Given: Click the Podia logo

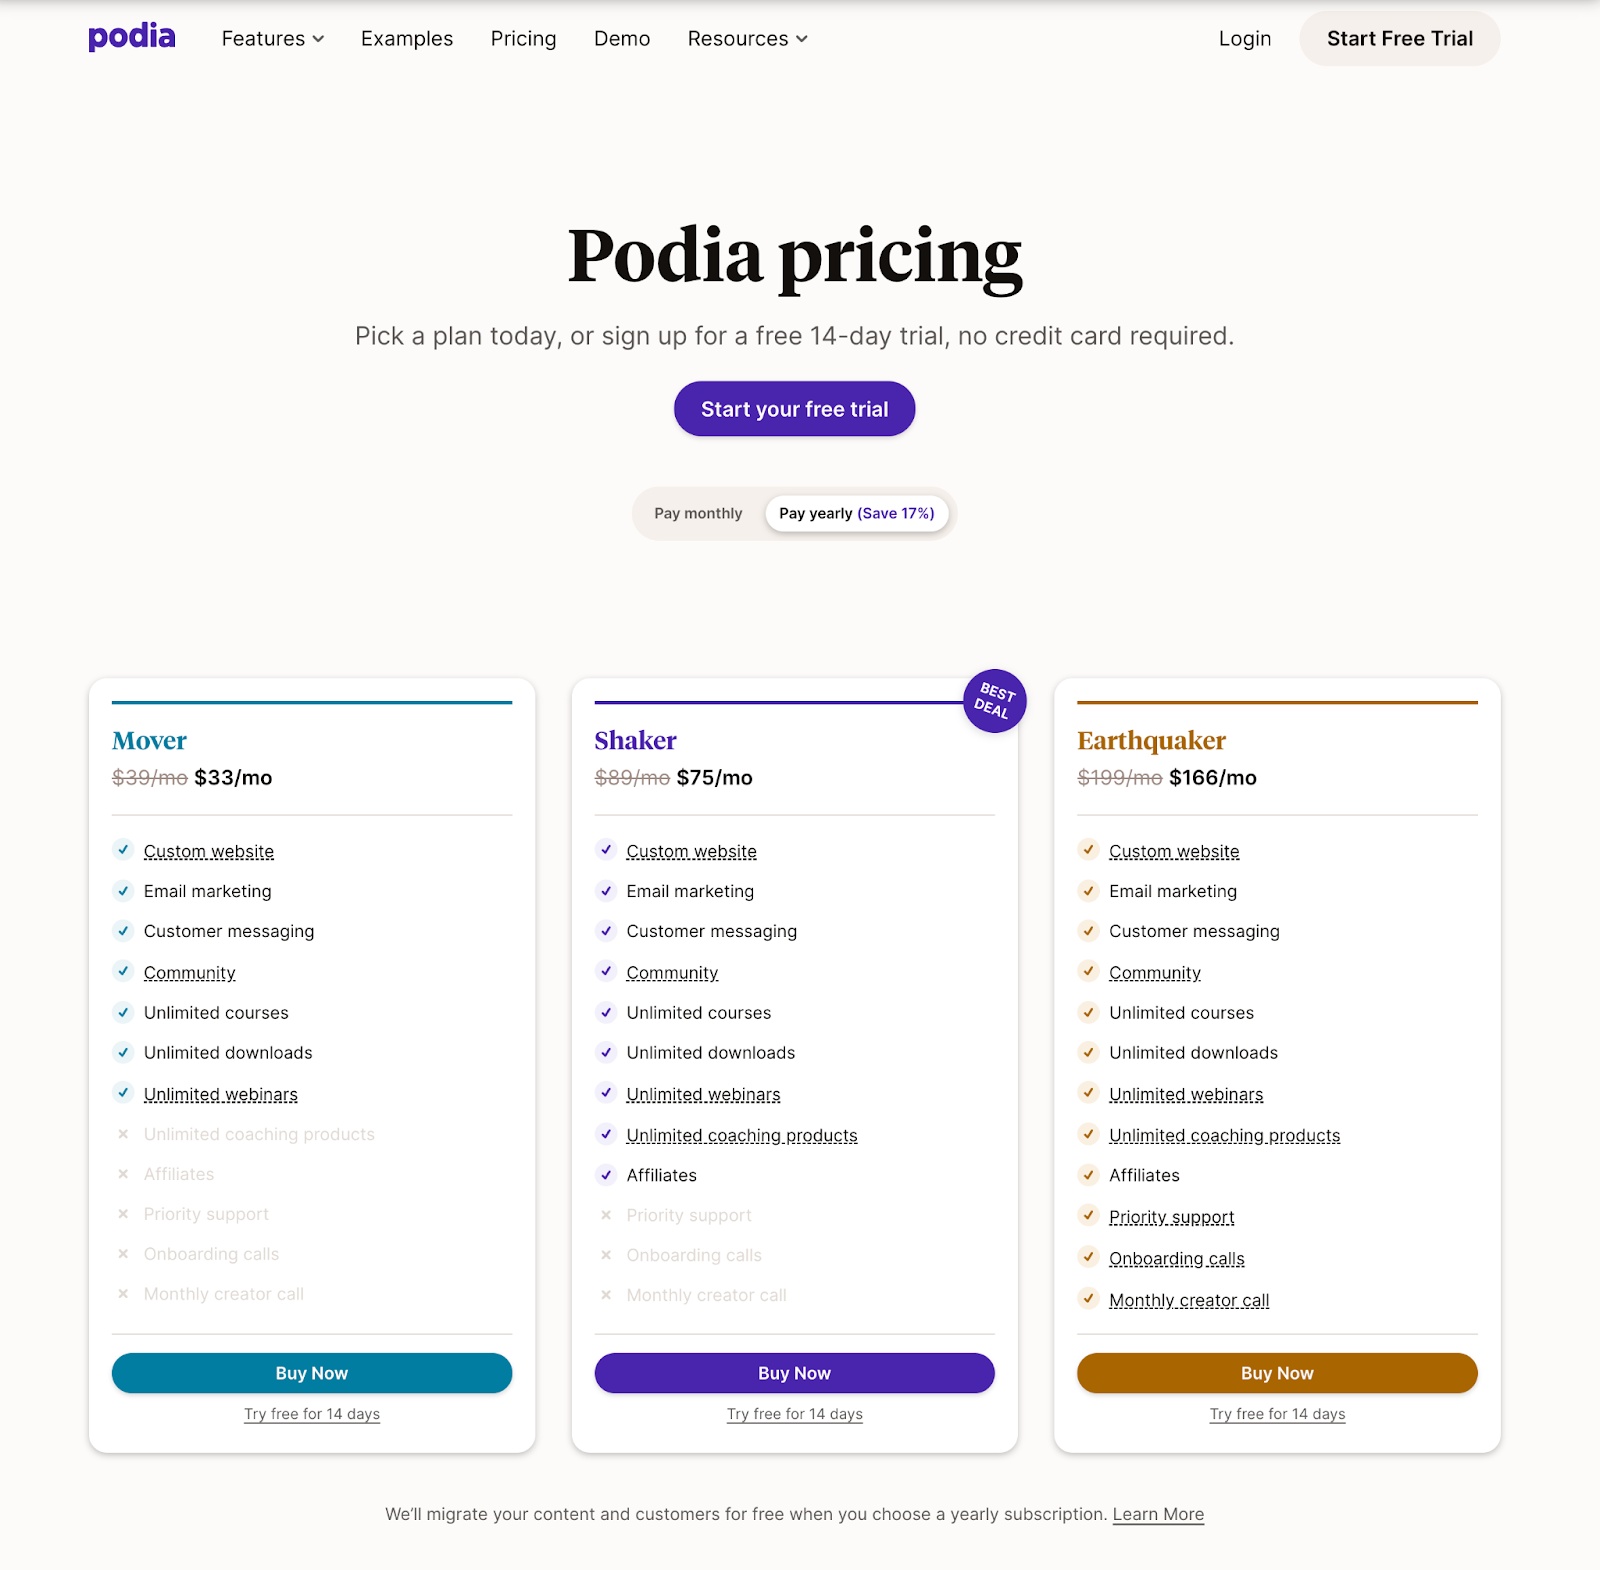Looking at the screenshot, I should (132, 38).
